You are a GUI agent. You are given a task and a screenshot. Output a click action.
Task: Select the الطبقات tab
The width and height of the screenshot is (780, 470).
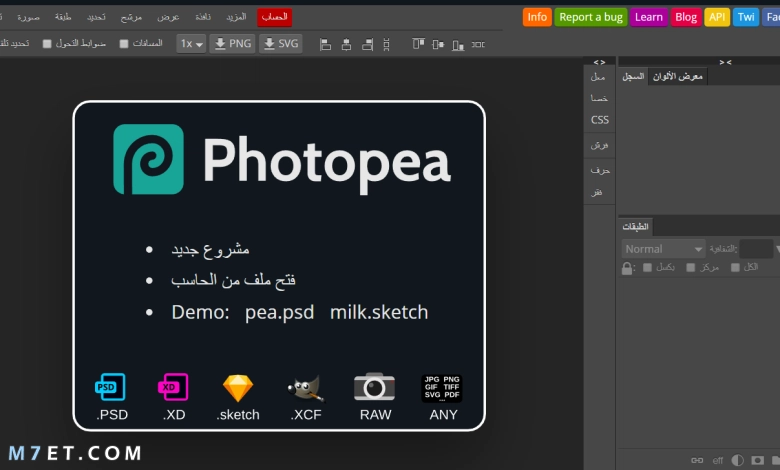pos(635,227)
